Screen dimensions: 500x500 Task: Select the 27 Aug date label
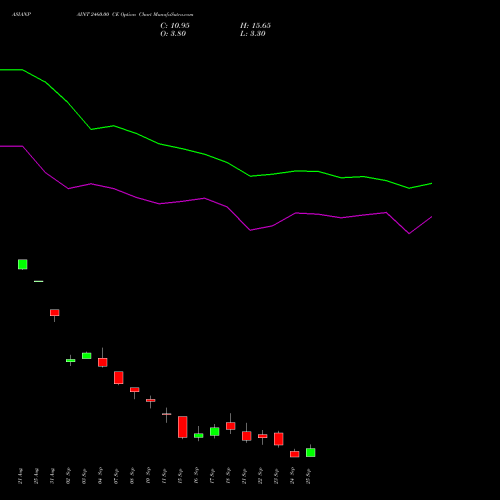point(21,476)
